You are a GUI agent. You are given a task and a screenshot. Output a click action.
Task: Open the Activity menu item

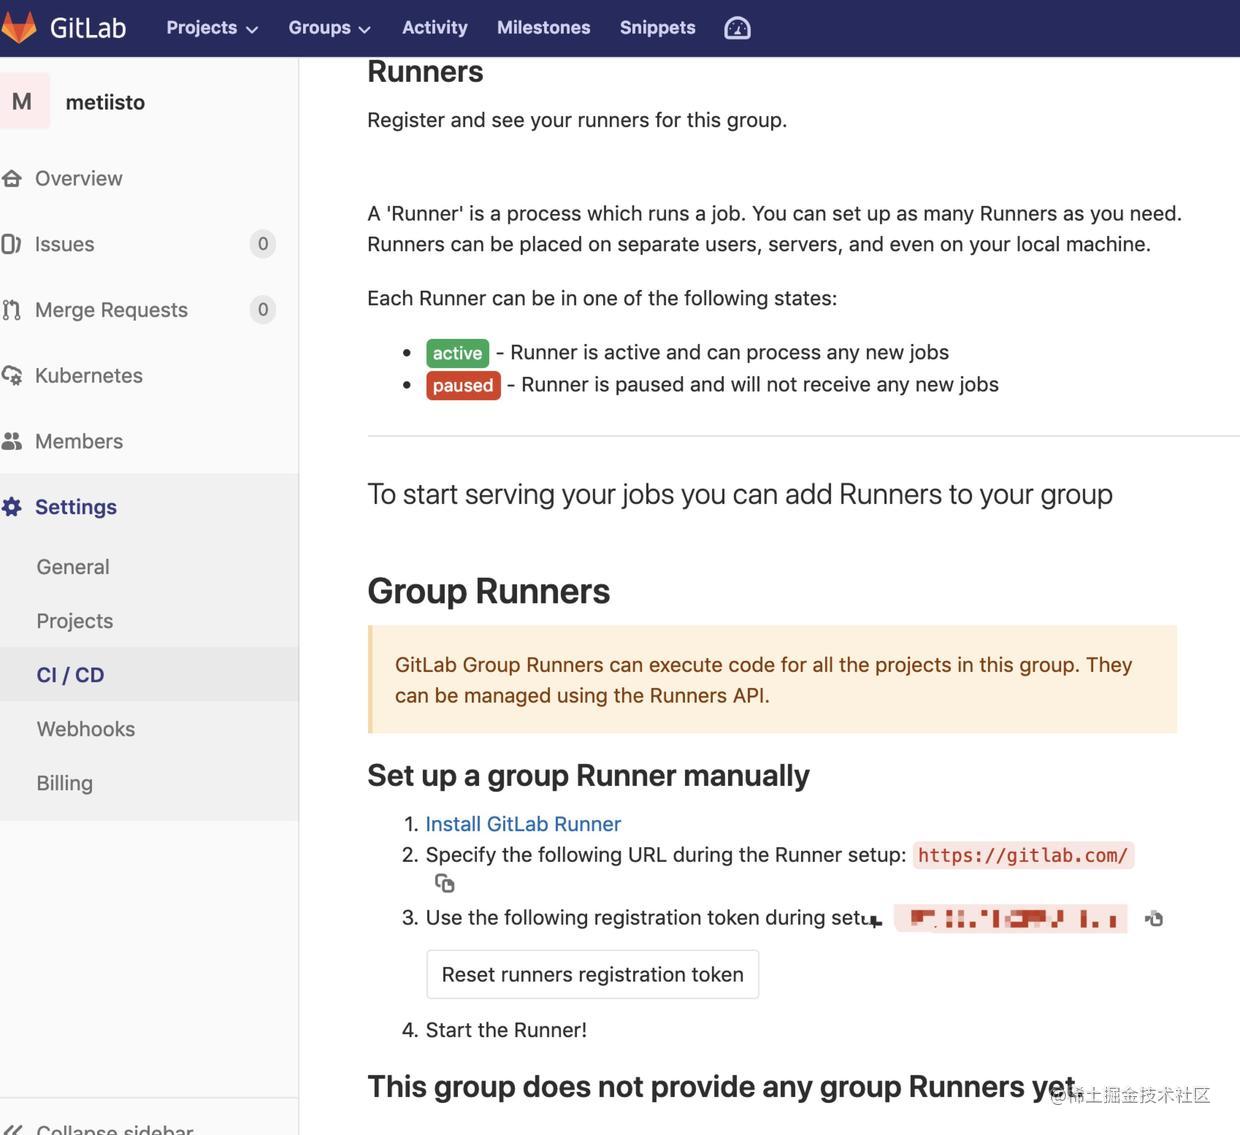point(434,27)
